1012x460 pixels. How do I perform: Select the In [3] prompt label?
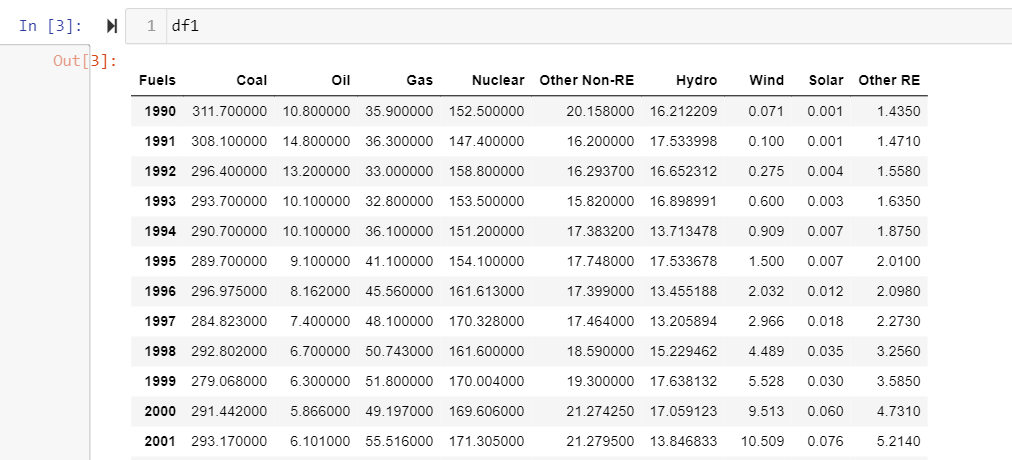(x=50, y=26)
